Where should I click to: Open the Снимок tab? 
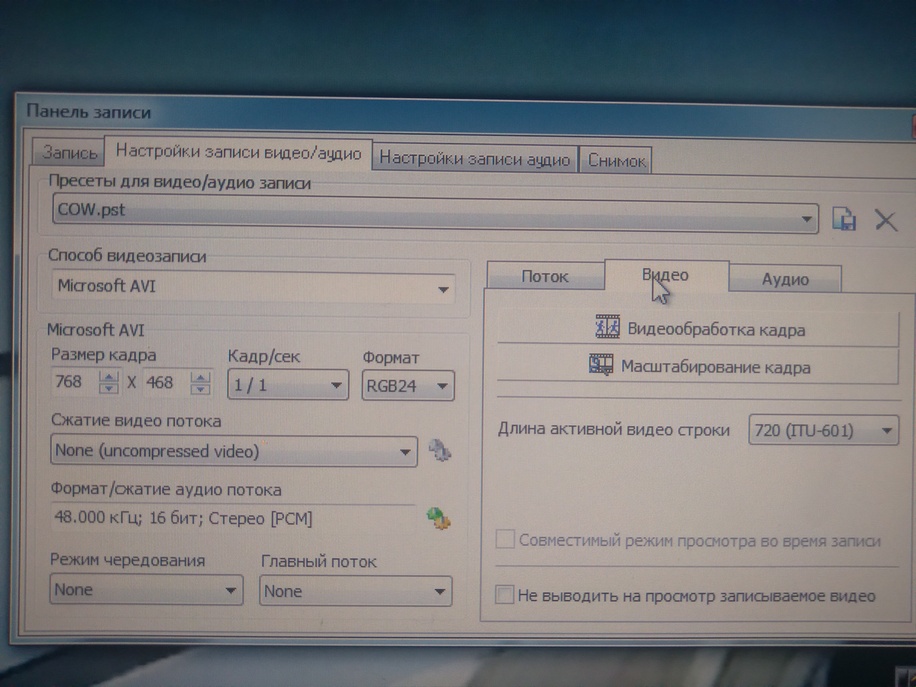(616, 160)
